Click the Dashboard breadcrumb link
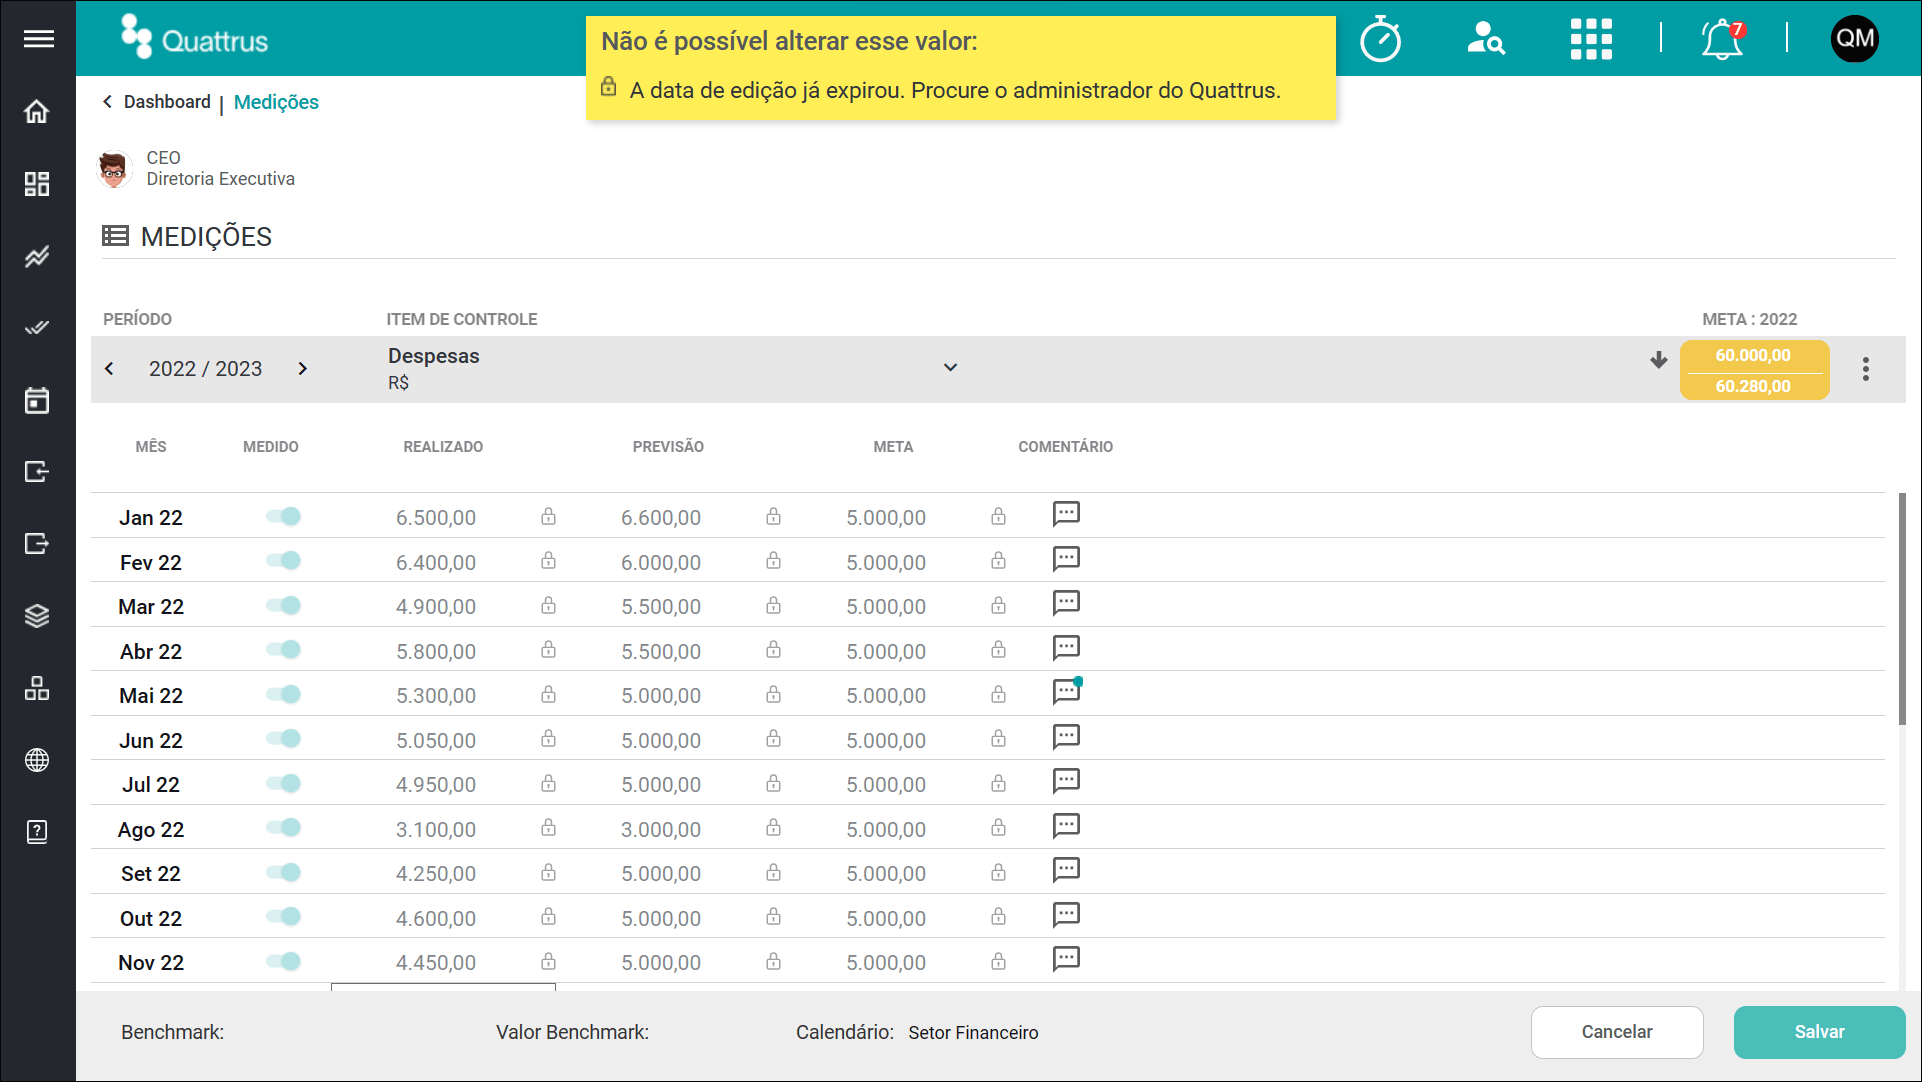This screenshot has height=1082, width=1922. pyautogui.click(x=167, y=102)
